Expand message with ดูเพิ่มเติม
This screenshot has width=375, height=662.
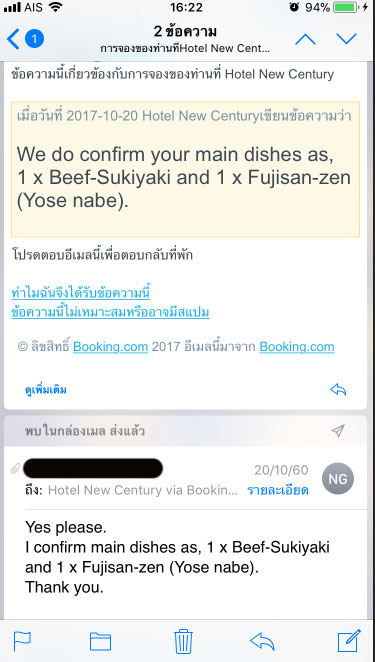click(x=46, y=390)
